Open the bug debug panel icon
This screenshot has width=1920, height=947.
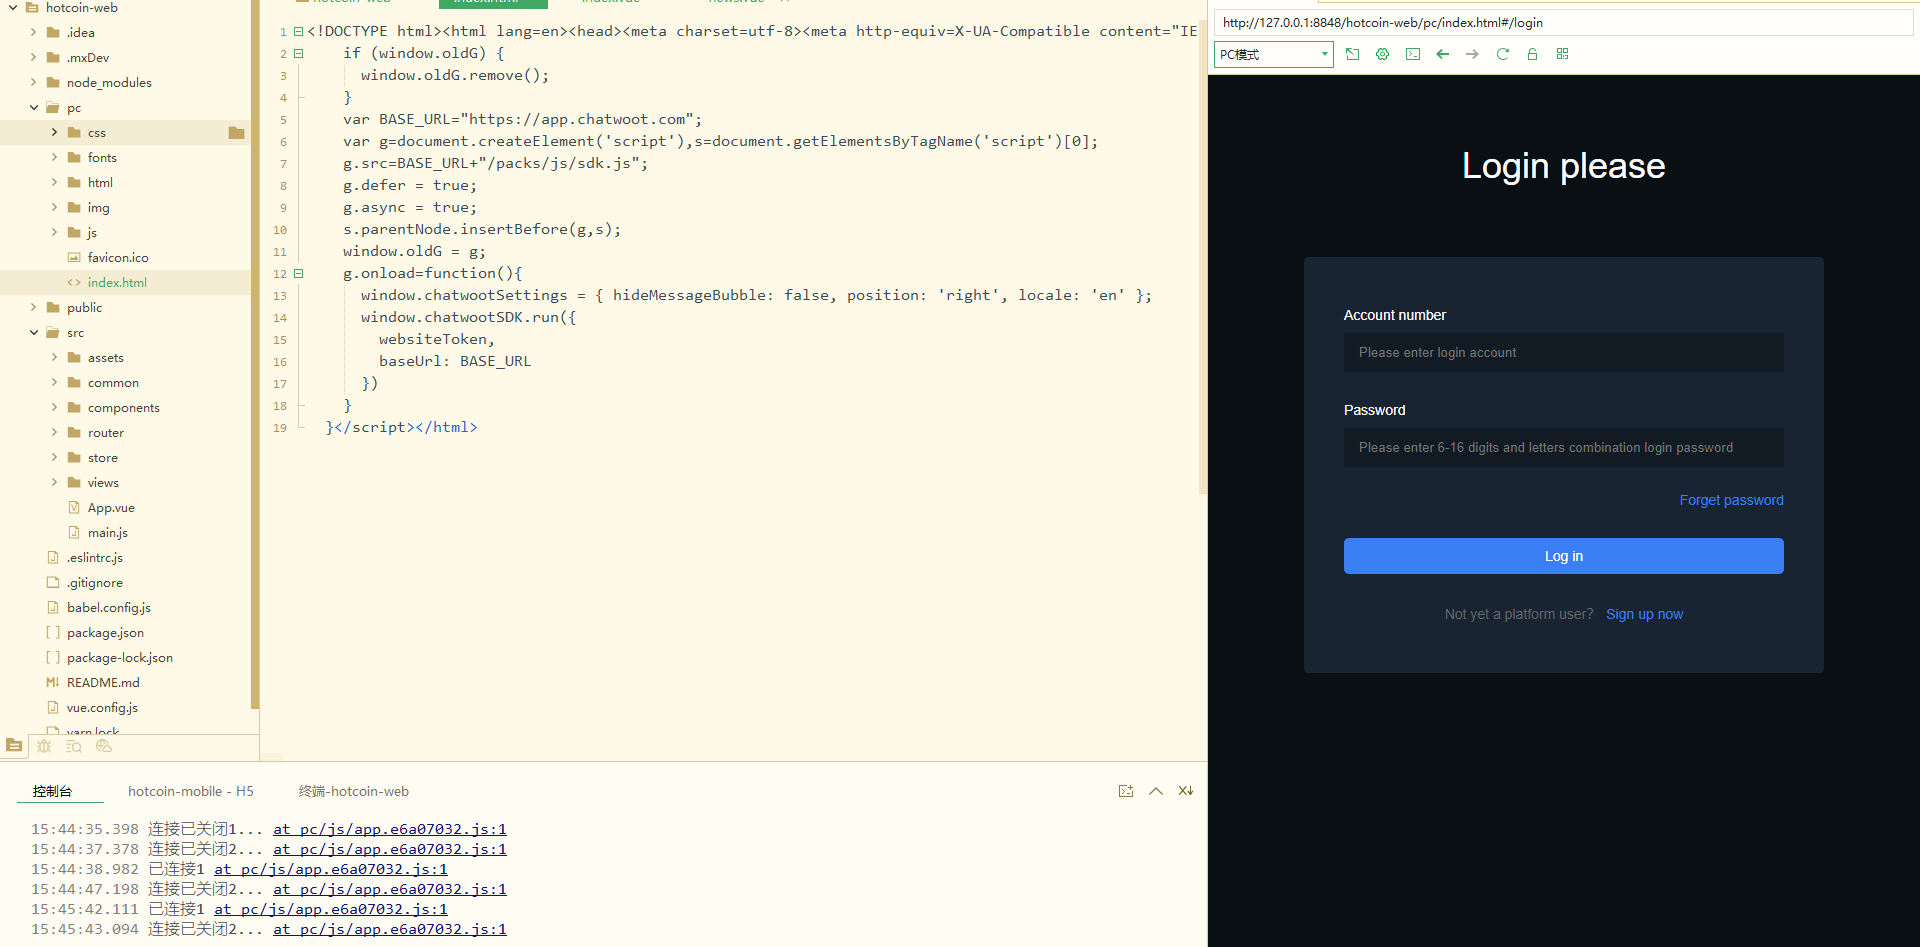click(44, 746)
